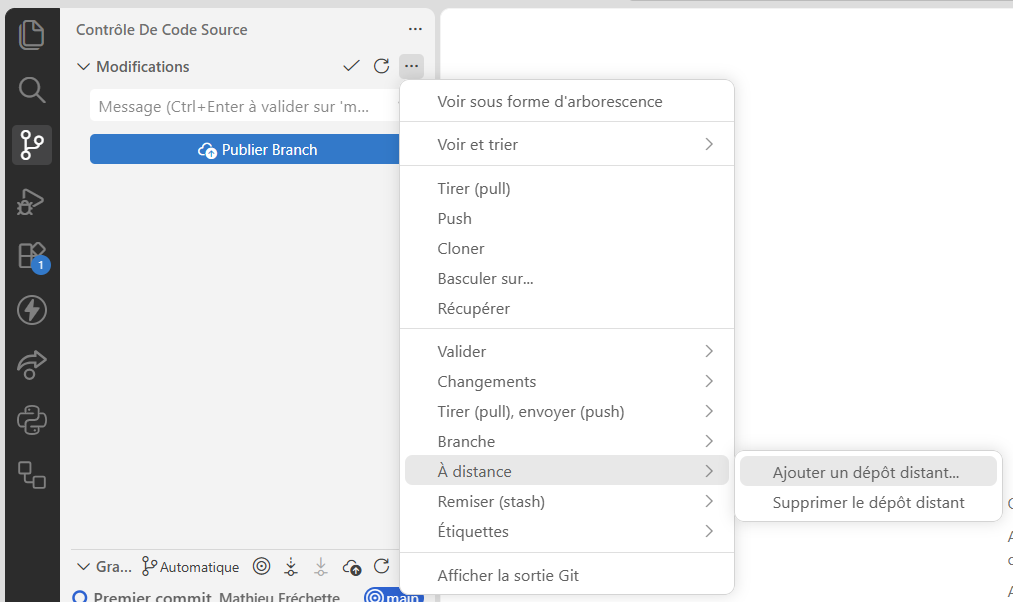Click the commit message input field
This screenshot has width=1013, height=602.
[x=245, y=106]
